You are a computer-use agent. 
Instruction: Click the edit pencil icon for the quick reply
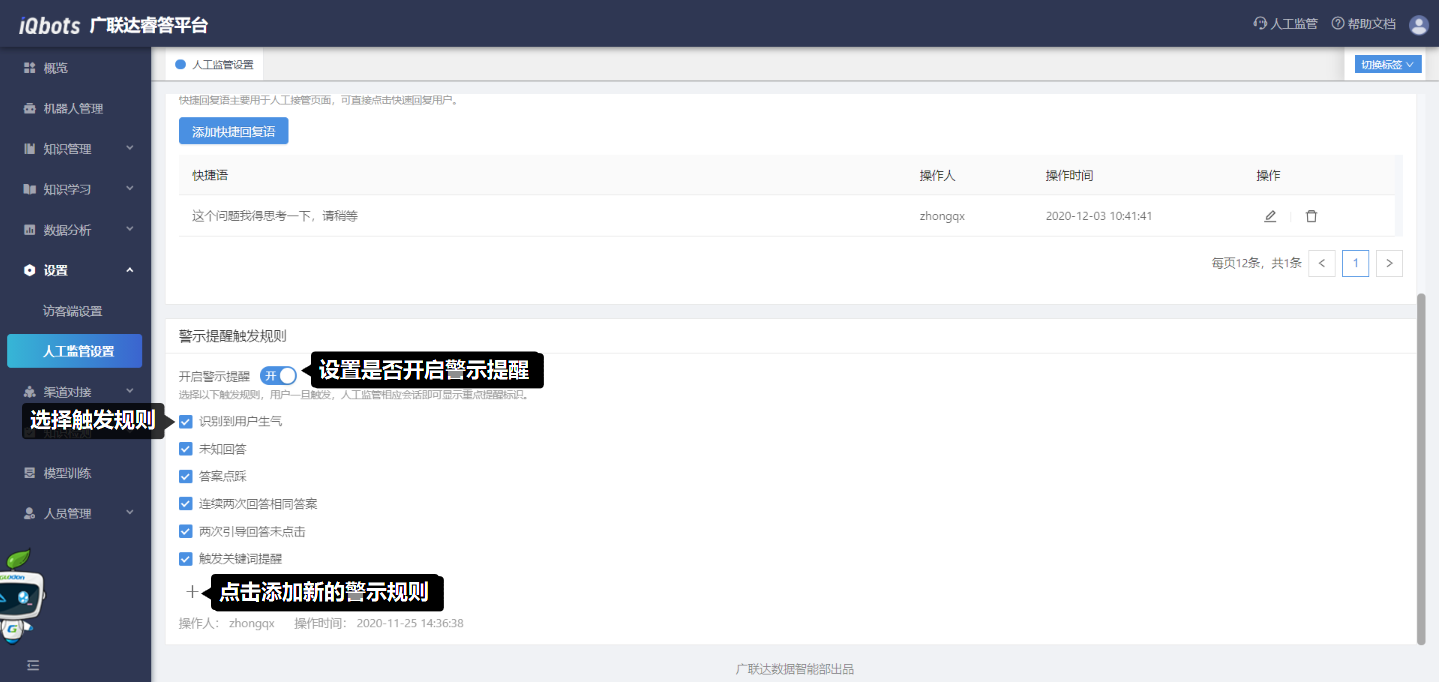(x=1270, y=216)
